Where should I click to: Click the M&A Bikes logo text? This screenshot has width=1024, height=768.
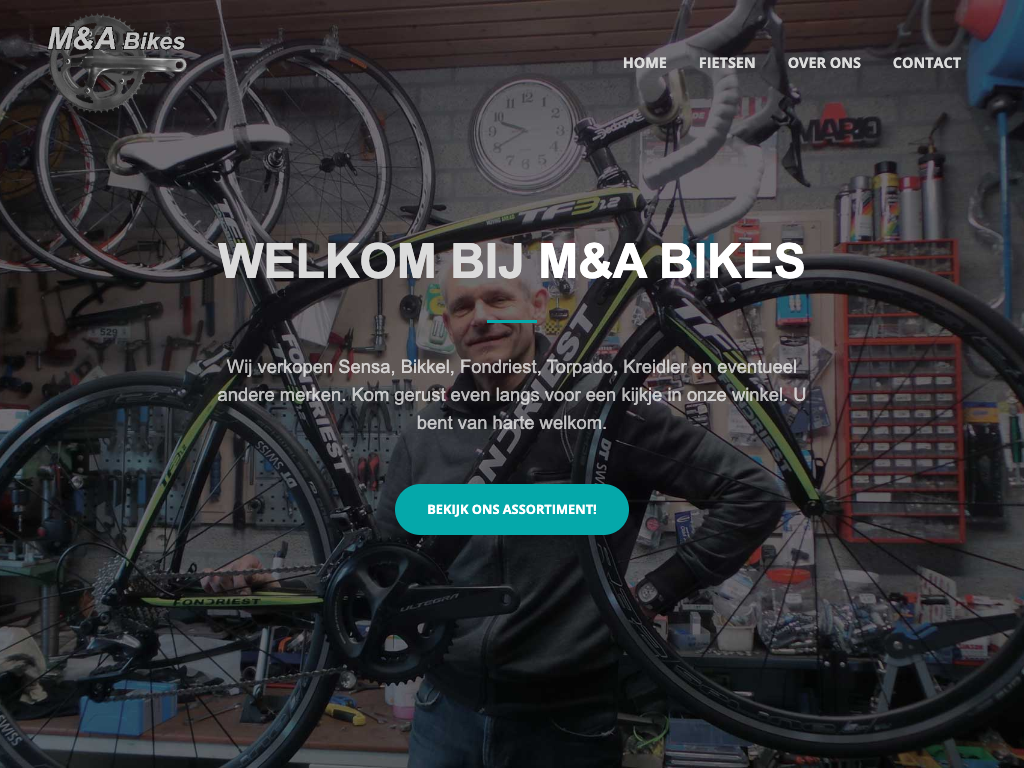(116, 39)
